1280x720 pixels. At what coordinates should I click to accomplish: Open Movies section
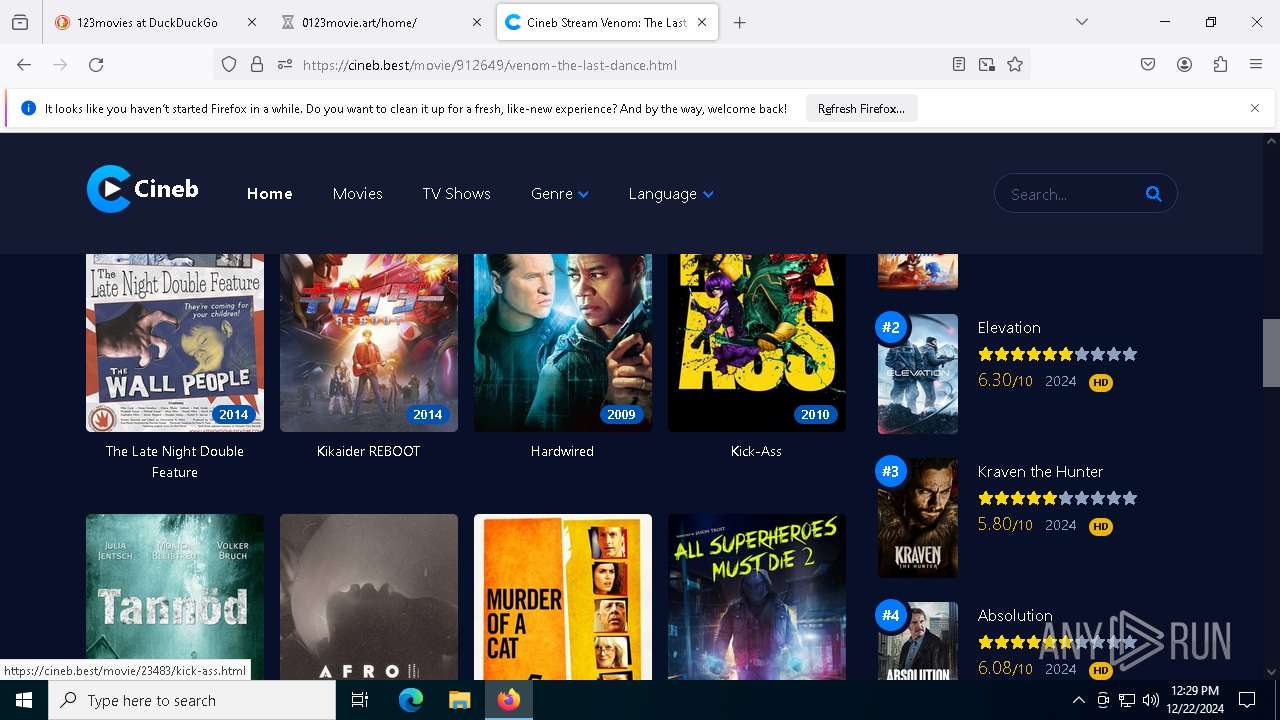pos(357,194)
